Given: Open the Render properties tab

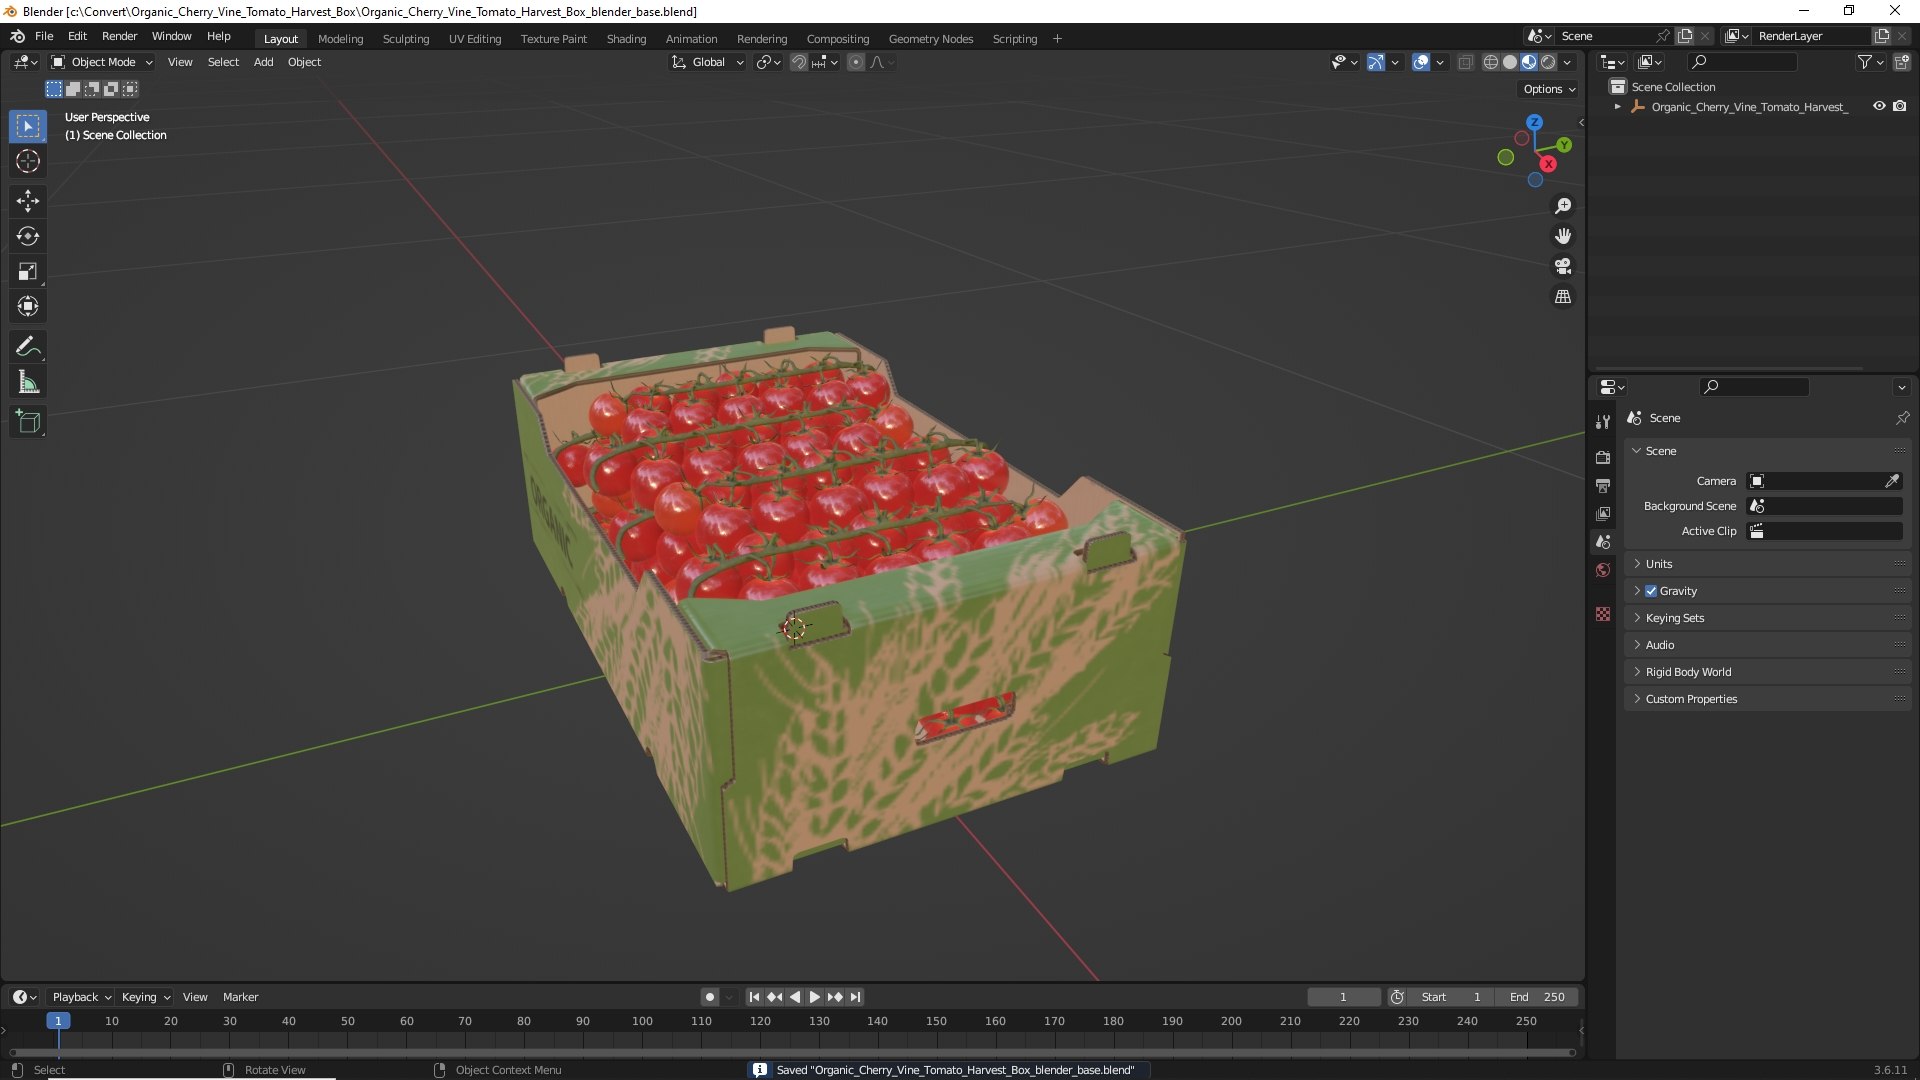Looking at the screenshot, I should tap(1603, 457).
